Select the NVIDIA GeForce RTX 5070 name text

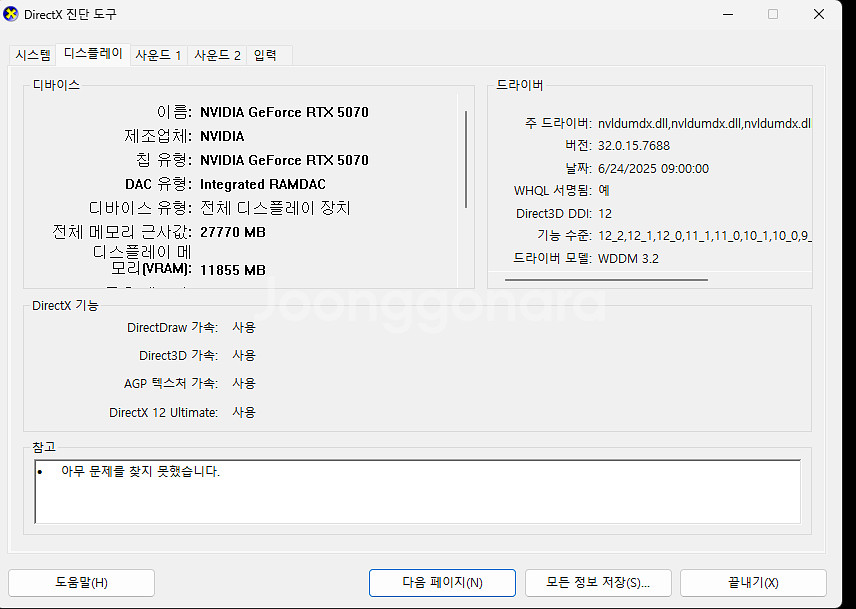click(x=284, y=112)
